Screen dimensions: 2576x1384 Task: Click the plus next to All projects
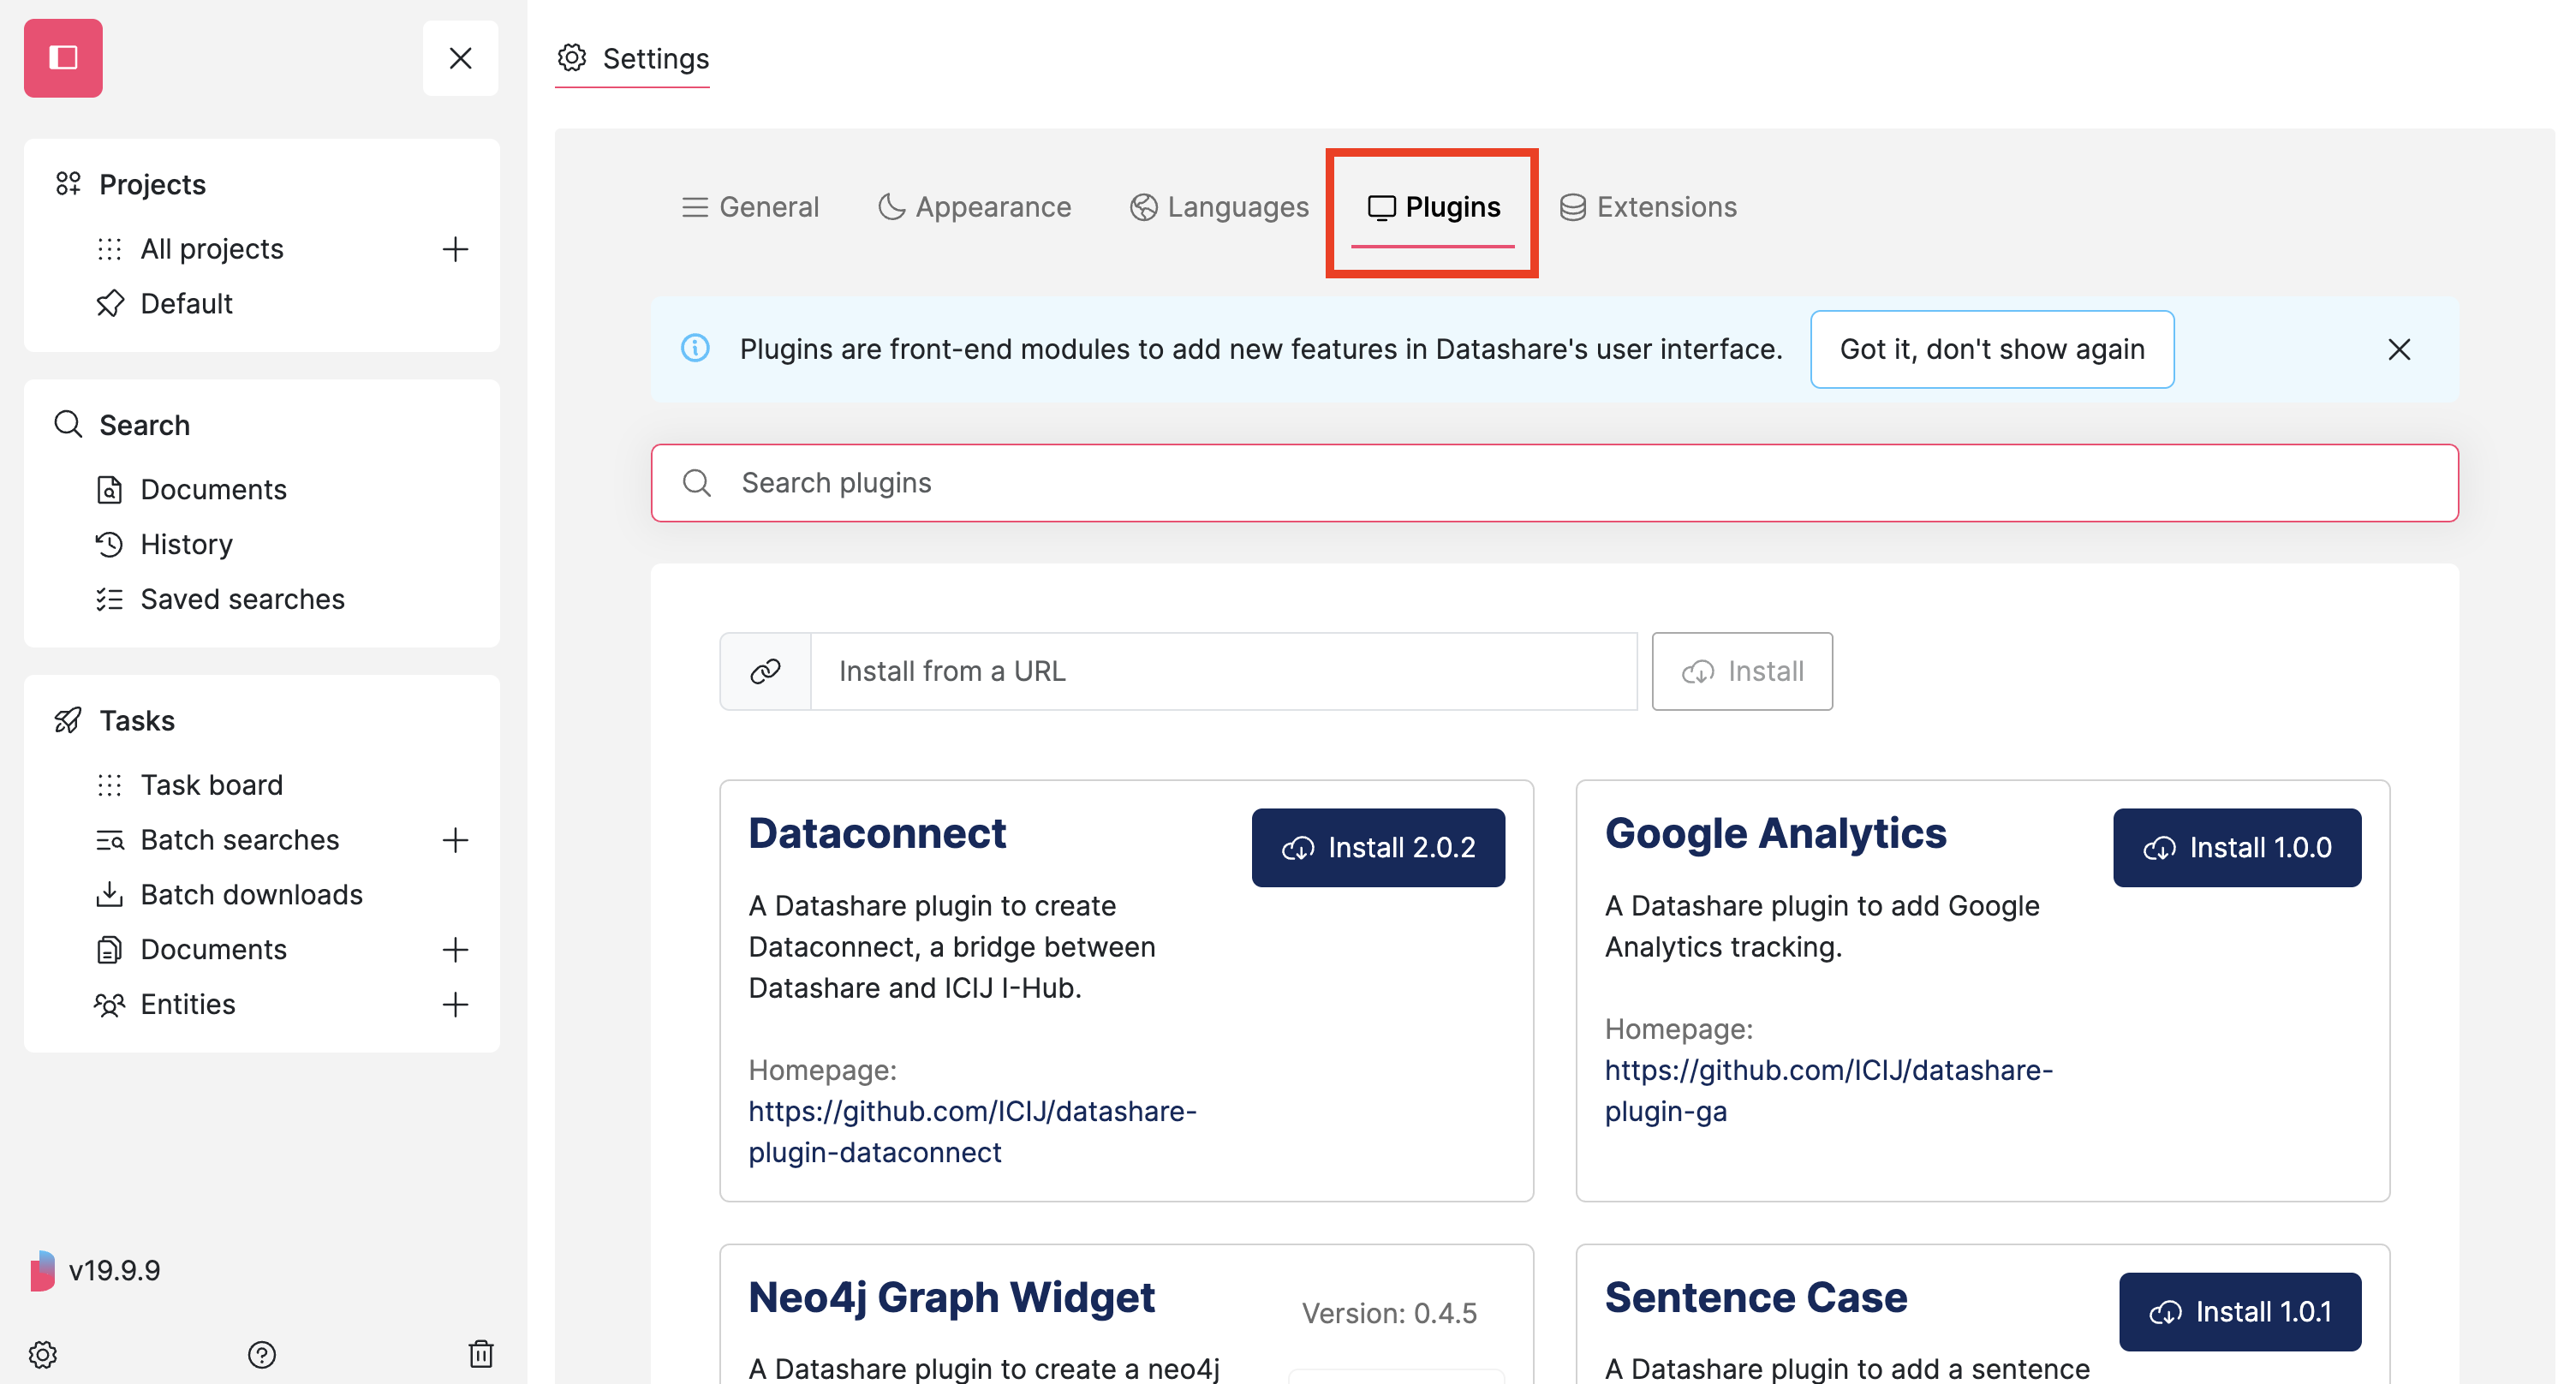pyautogui.click(x=455, y=249)
